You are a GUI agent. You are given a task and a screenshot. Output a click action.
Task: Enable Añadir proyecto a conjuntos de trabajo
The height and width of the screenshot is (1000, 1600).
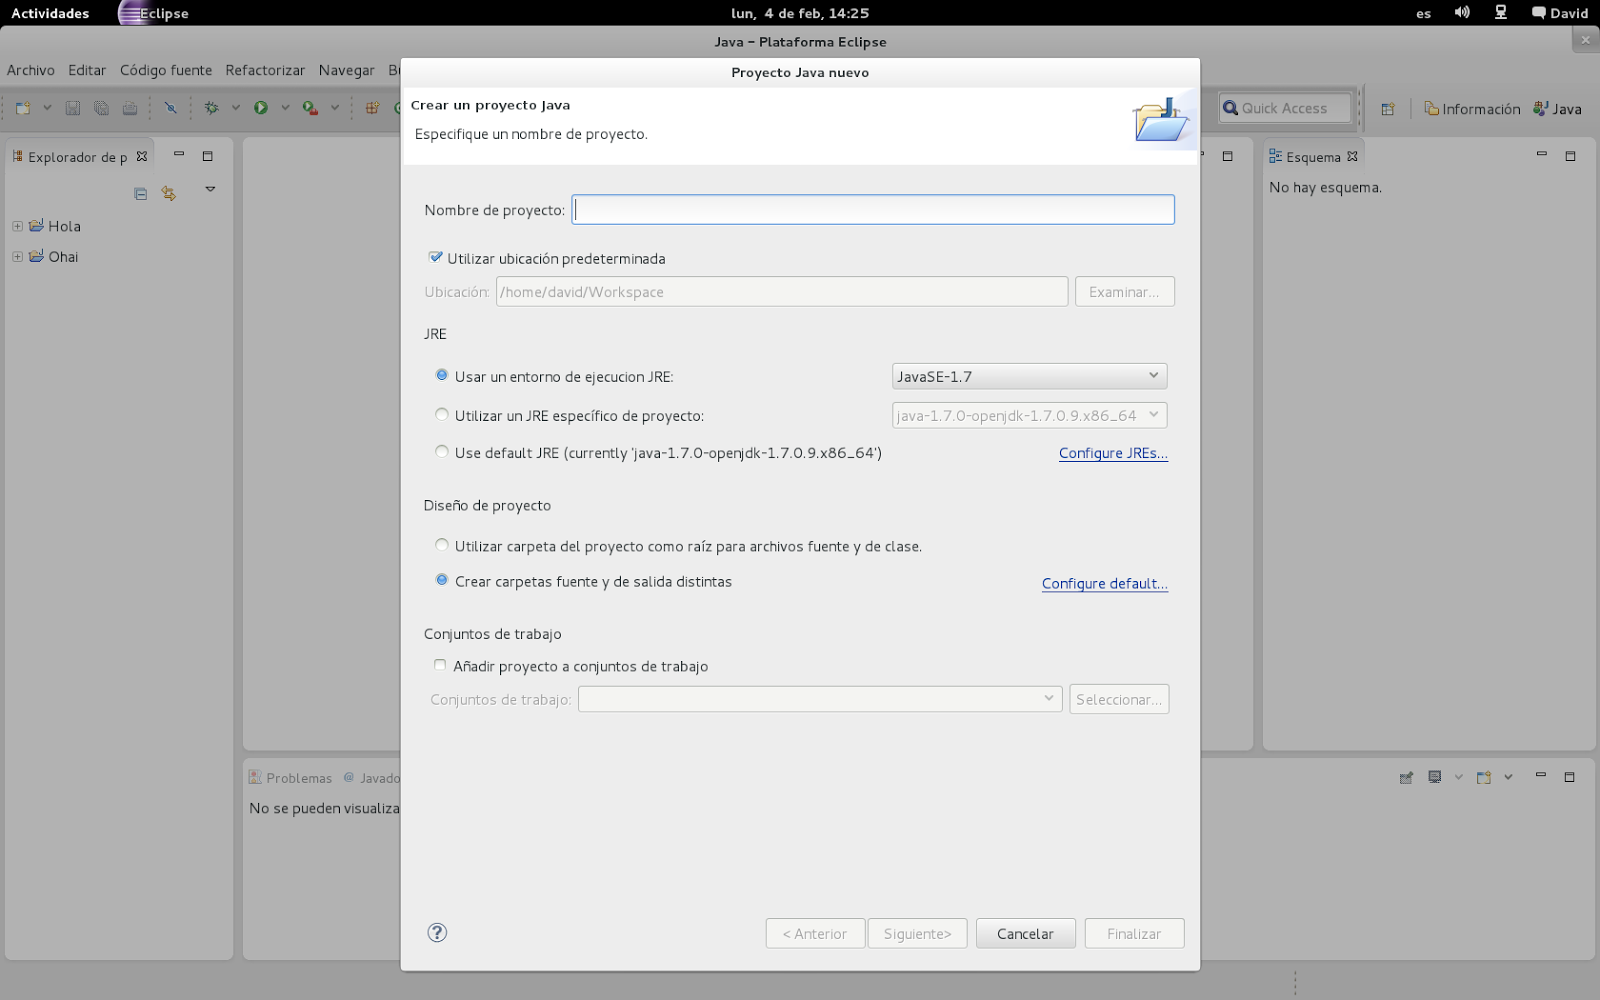coord(440,665)
